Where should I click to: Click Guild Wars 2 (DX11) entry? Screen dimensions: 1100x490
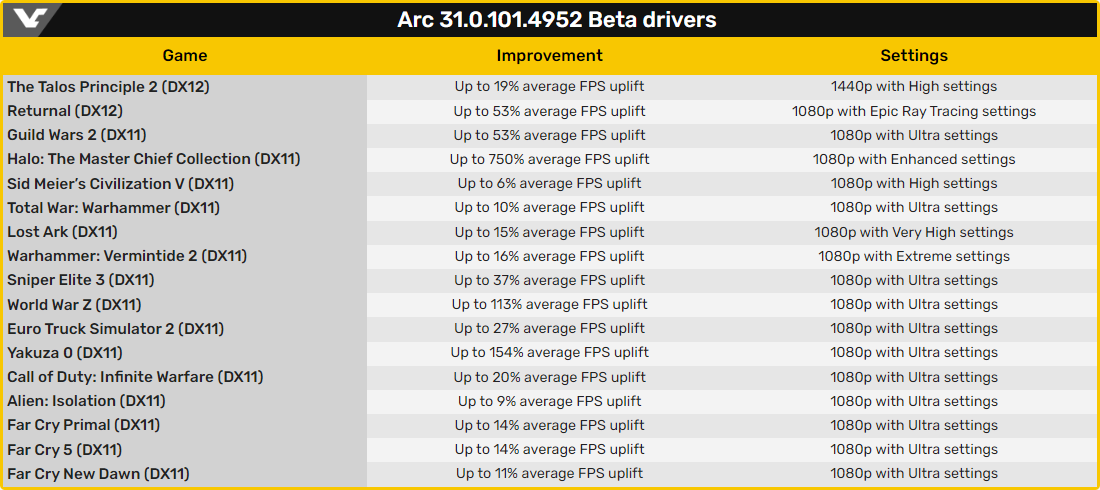(77, 135)
